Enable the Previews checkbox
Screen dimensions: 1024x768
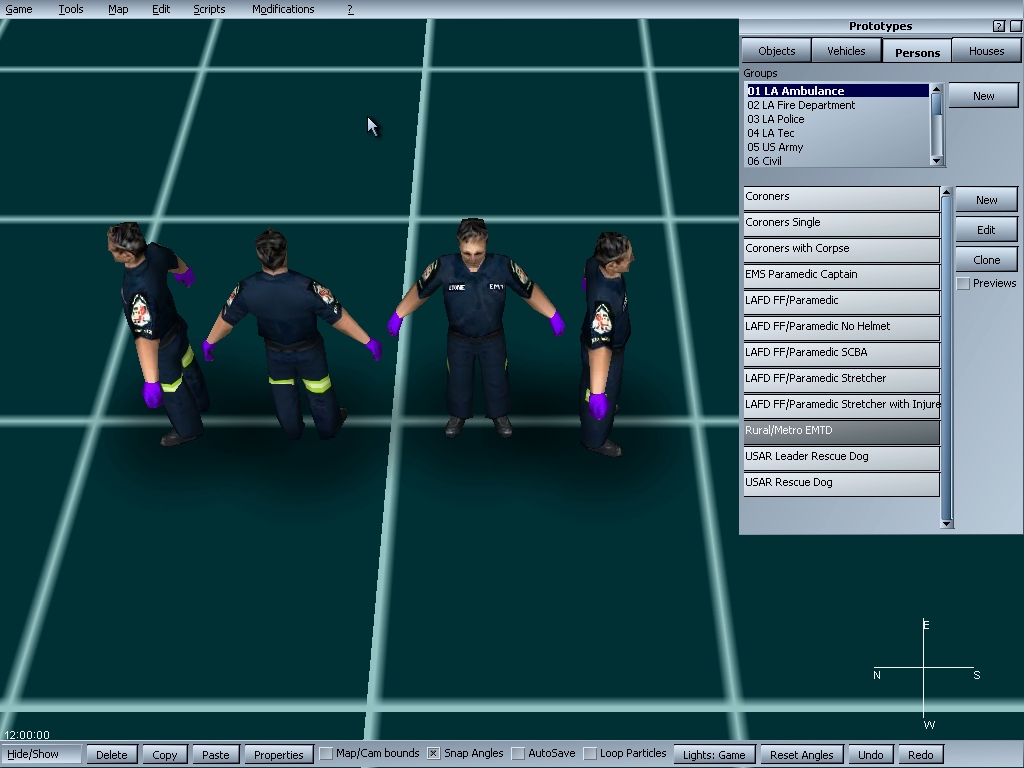click(x=963, y=284)
